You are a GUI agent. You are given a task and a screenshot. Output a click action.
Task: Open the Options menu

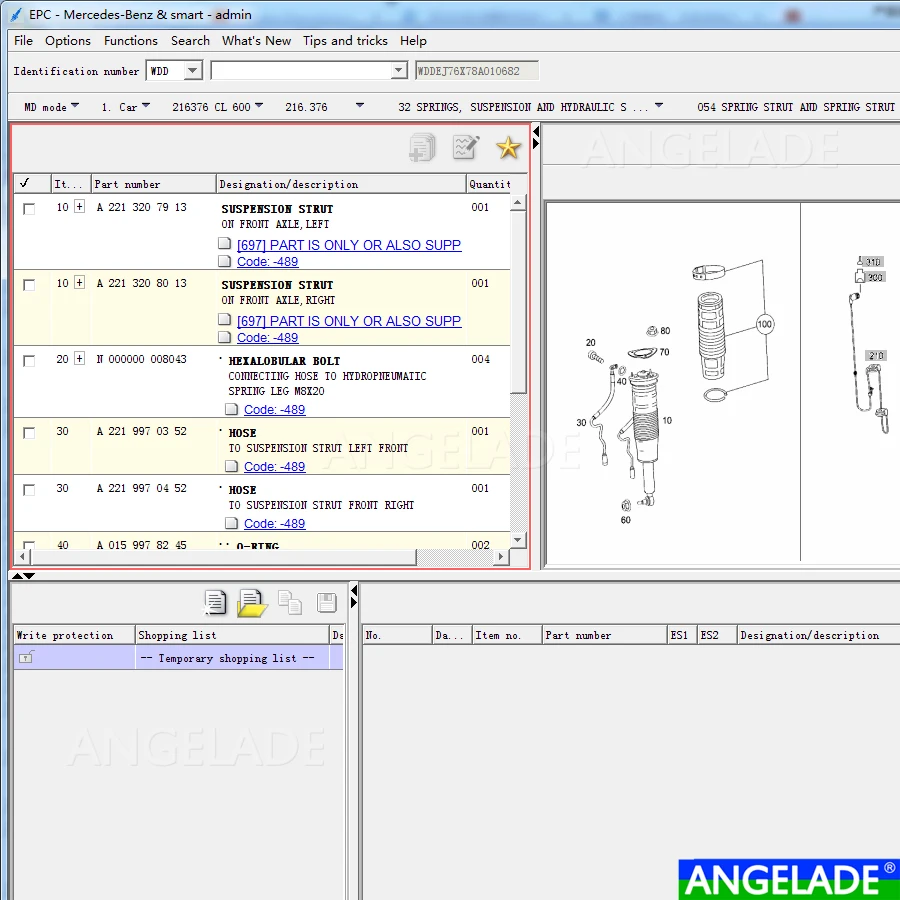click(68, 41)
